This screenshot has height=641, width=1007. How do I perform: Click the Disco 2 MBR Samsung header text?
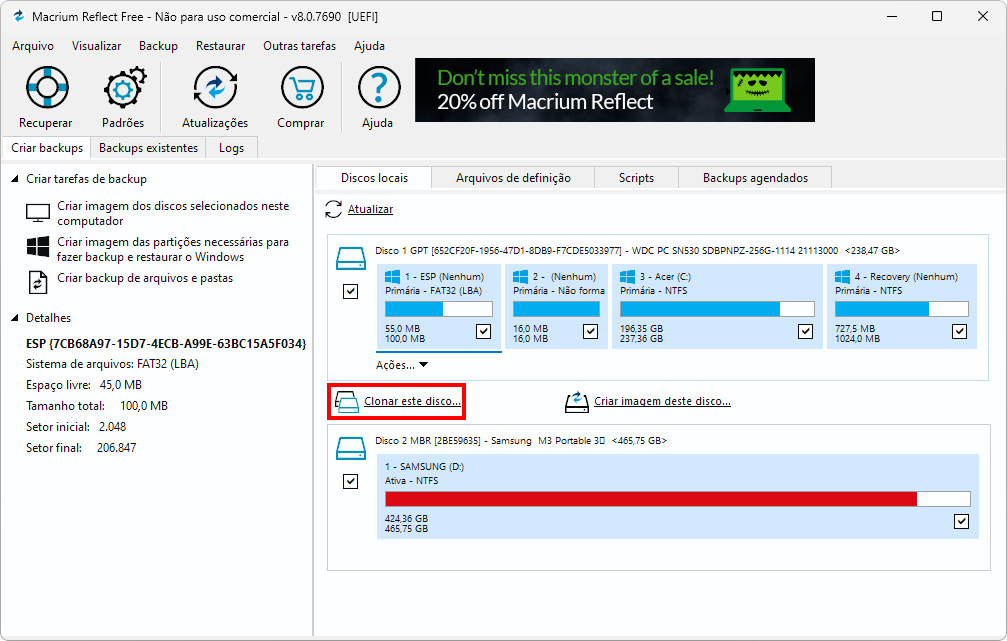click(x=521, y=441)
